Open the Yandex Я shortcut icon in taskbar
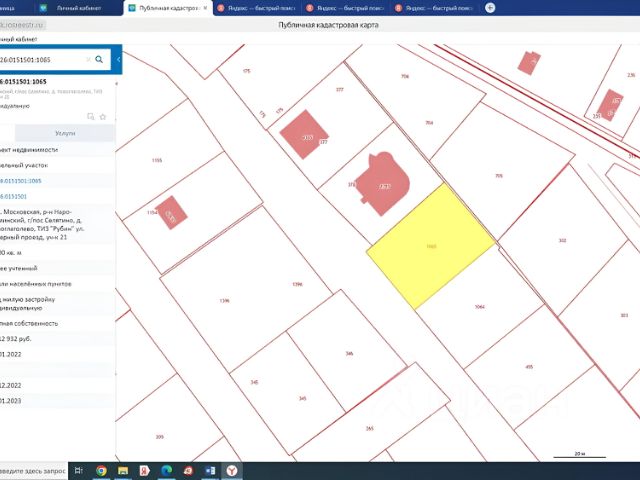The width and height of the screenshot is (640, 480). pyautogui.click(x=144, y=471)
